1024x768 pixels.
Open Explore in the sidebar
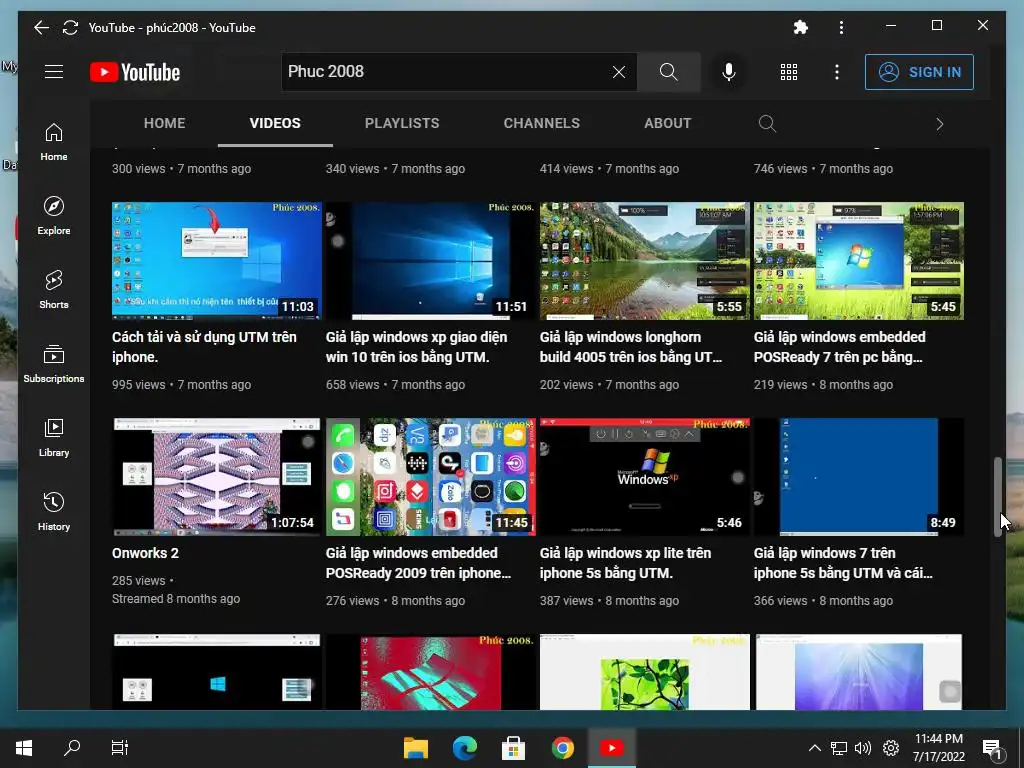tap(54, 216)
